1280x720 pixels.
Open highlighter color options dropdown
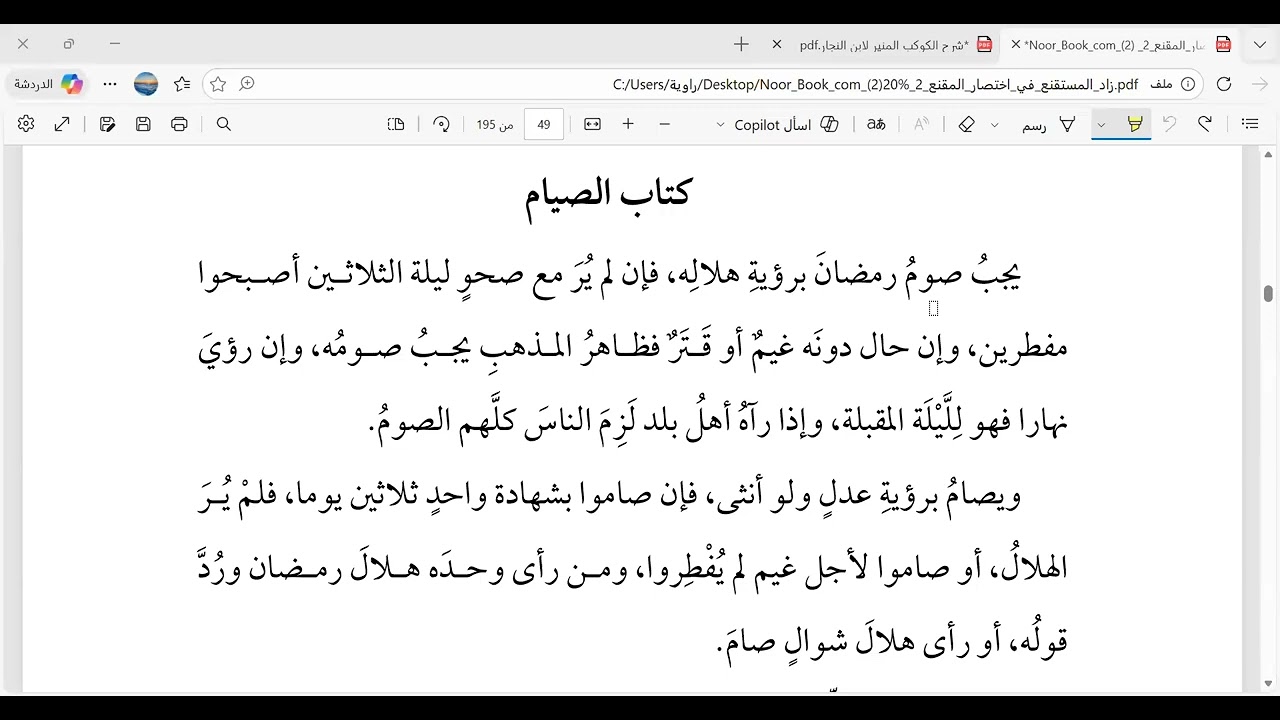click(1102, 124)
